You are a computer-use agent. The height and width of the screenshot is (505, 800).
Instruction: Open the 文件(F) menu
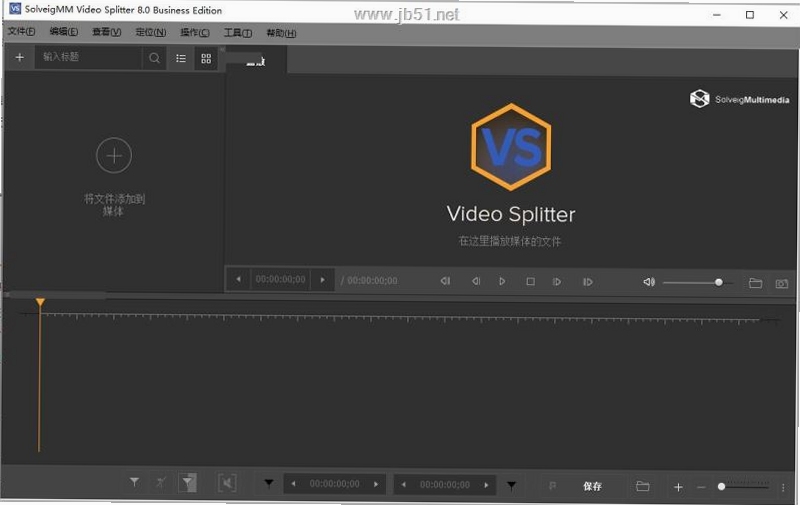[x=21, y=32]
